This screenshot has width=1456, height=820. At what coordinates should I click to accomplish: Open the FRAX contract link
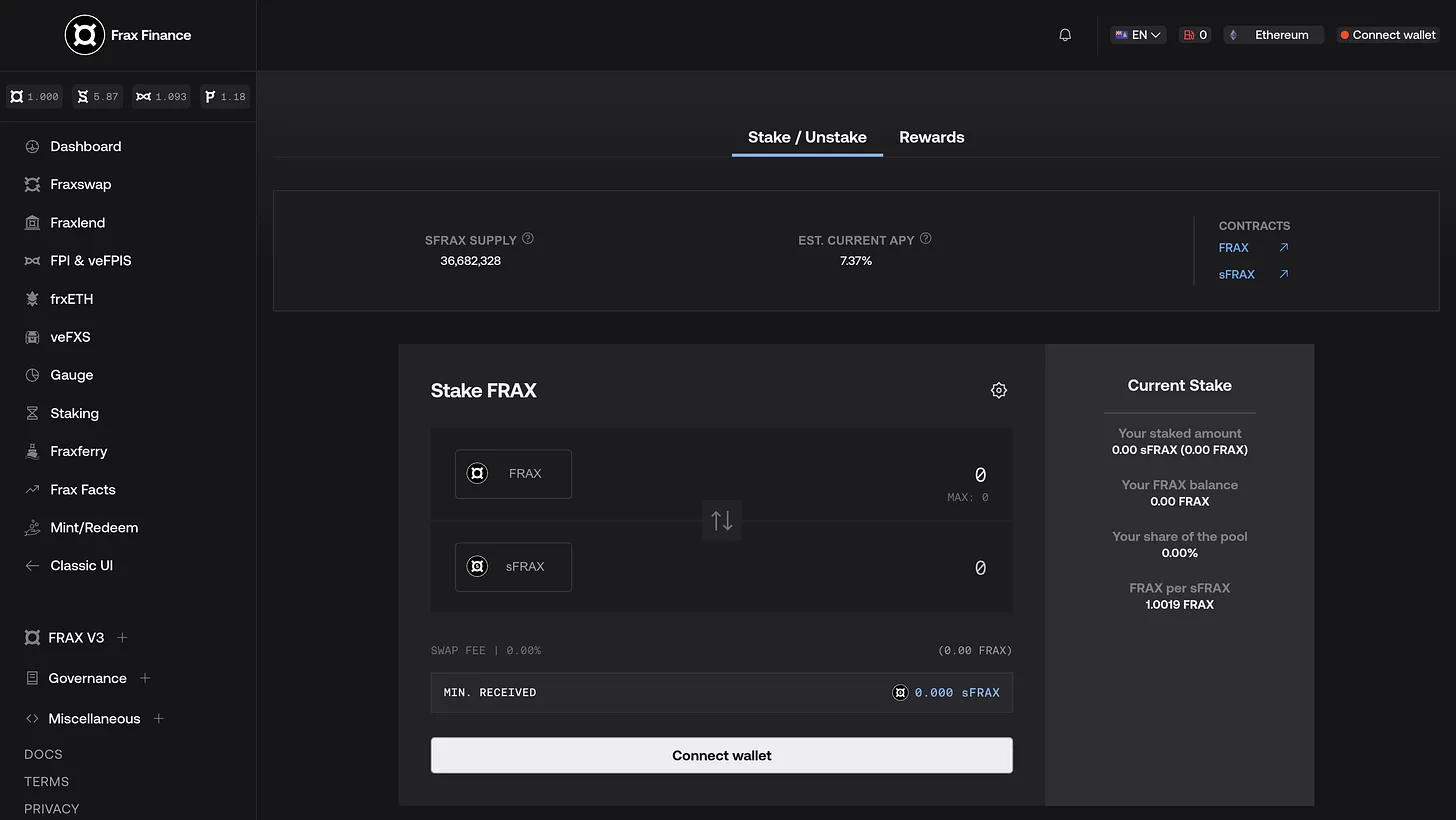(x=1234, y=248)
